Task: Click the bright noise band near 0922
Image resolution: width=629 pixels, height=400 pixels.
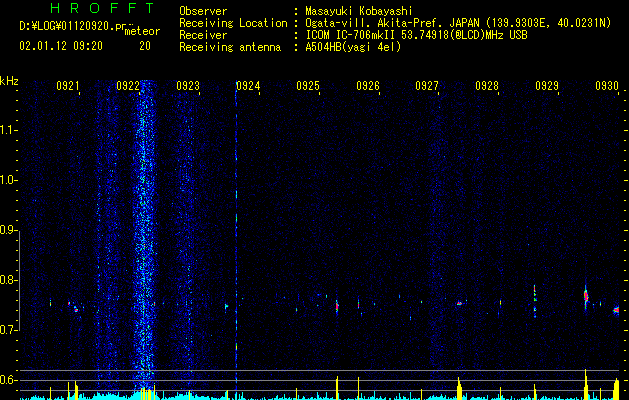Action: click(x=144, y=233)
